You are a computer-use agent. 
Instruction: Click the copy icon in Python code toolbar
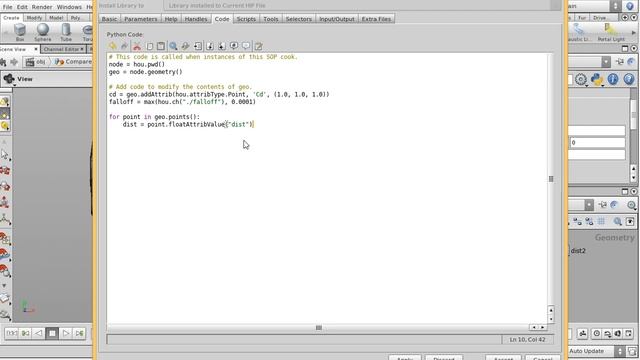149,46
